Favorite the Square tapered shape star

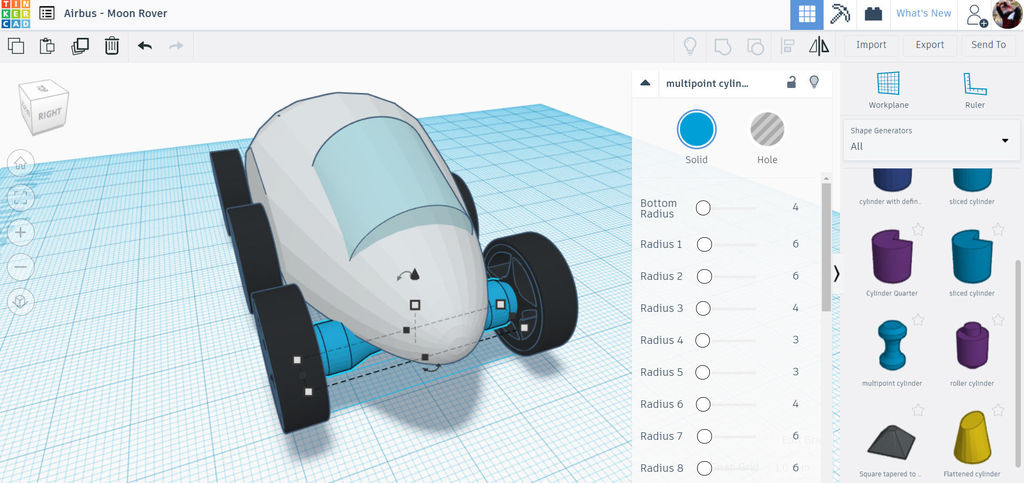pyautogui.click(x=918, y=410)
